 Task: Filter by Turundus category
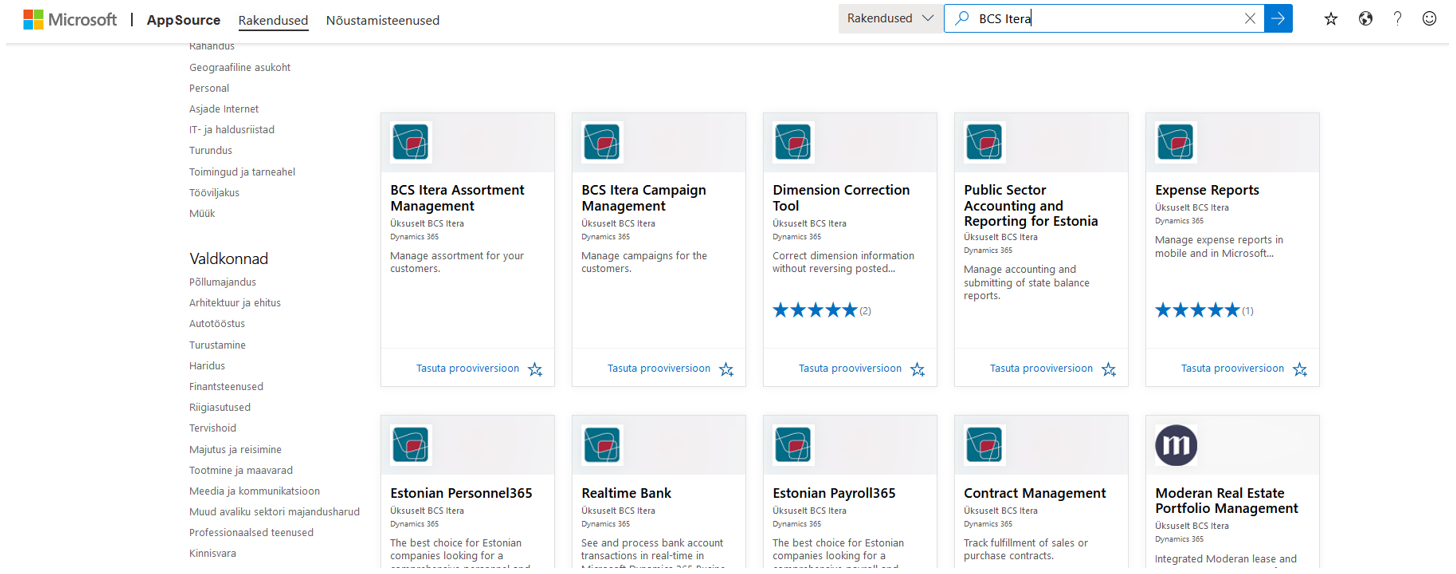211,150
